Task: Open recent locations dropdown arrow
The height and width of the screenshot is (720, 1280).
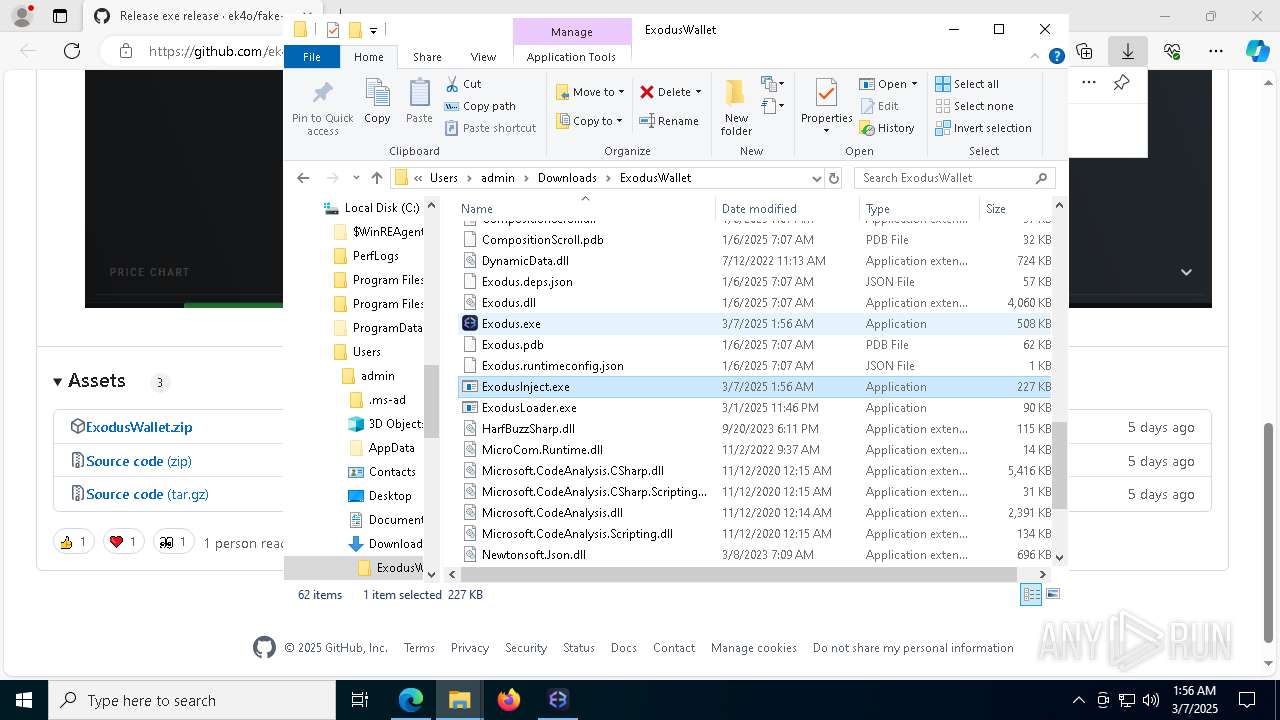Action: 356,178
